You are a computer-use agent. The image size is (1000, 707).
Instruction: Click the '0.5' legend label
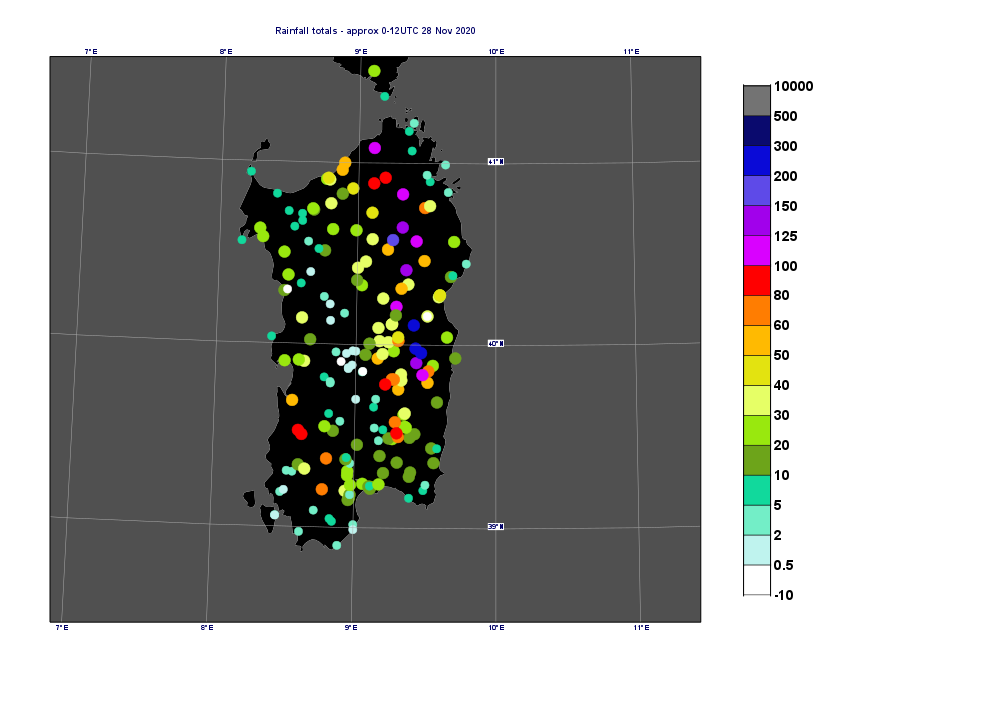click(x=783, y=565)
